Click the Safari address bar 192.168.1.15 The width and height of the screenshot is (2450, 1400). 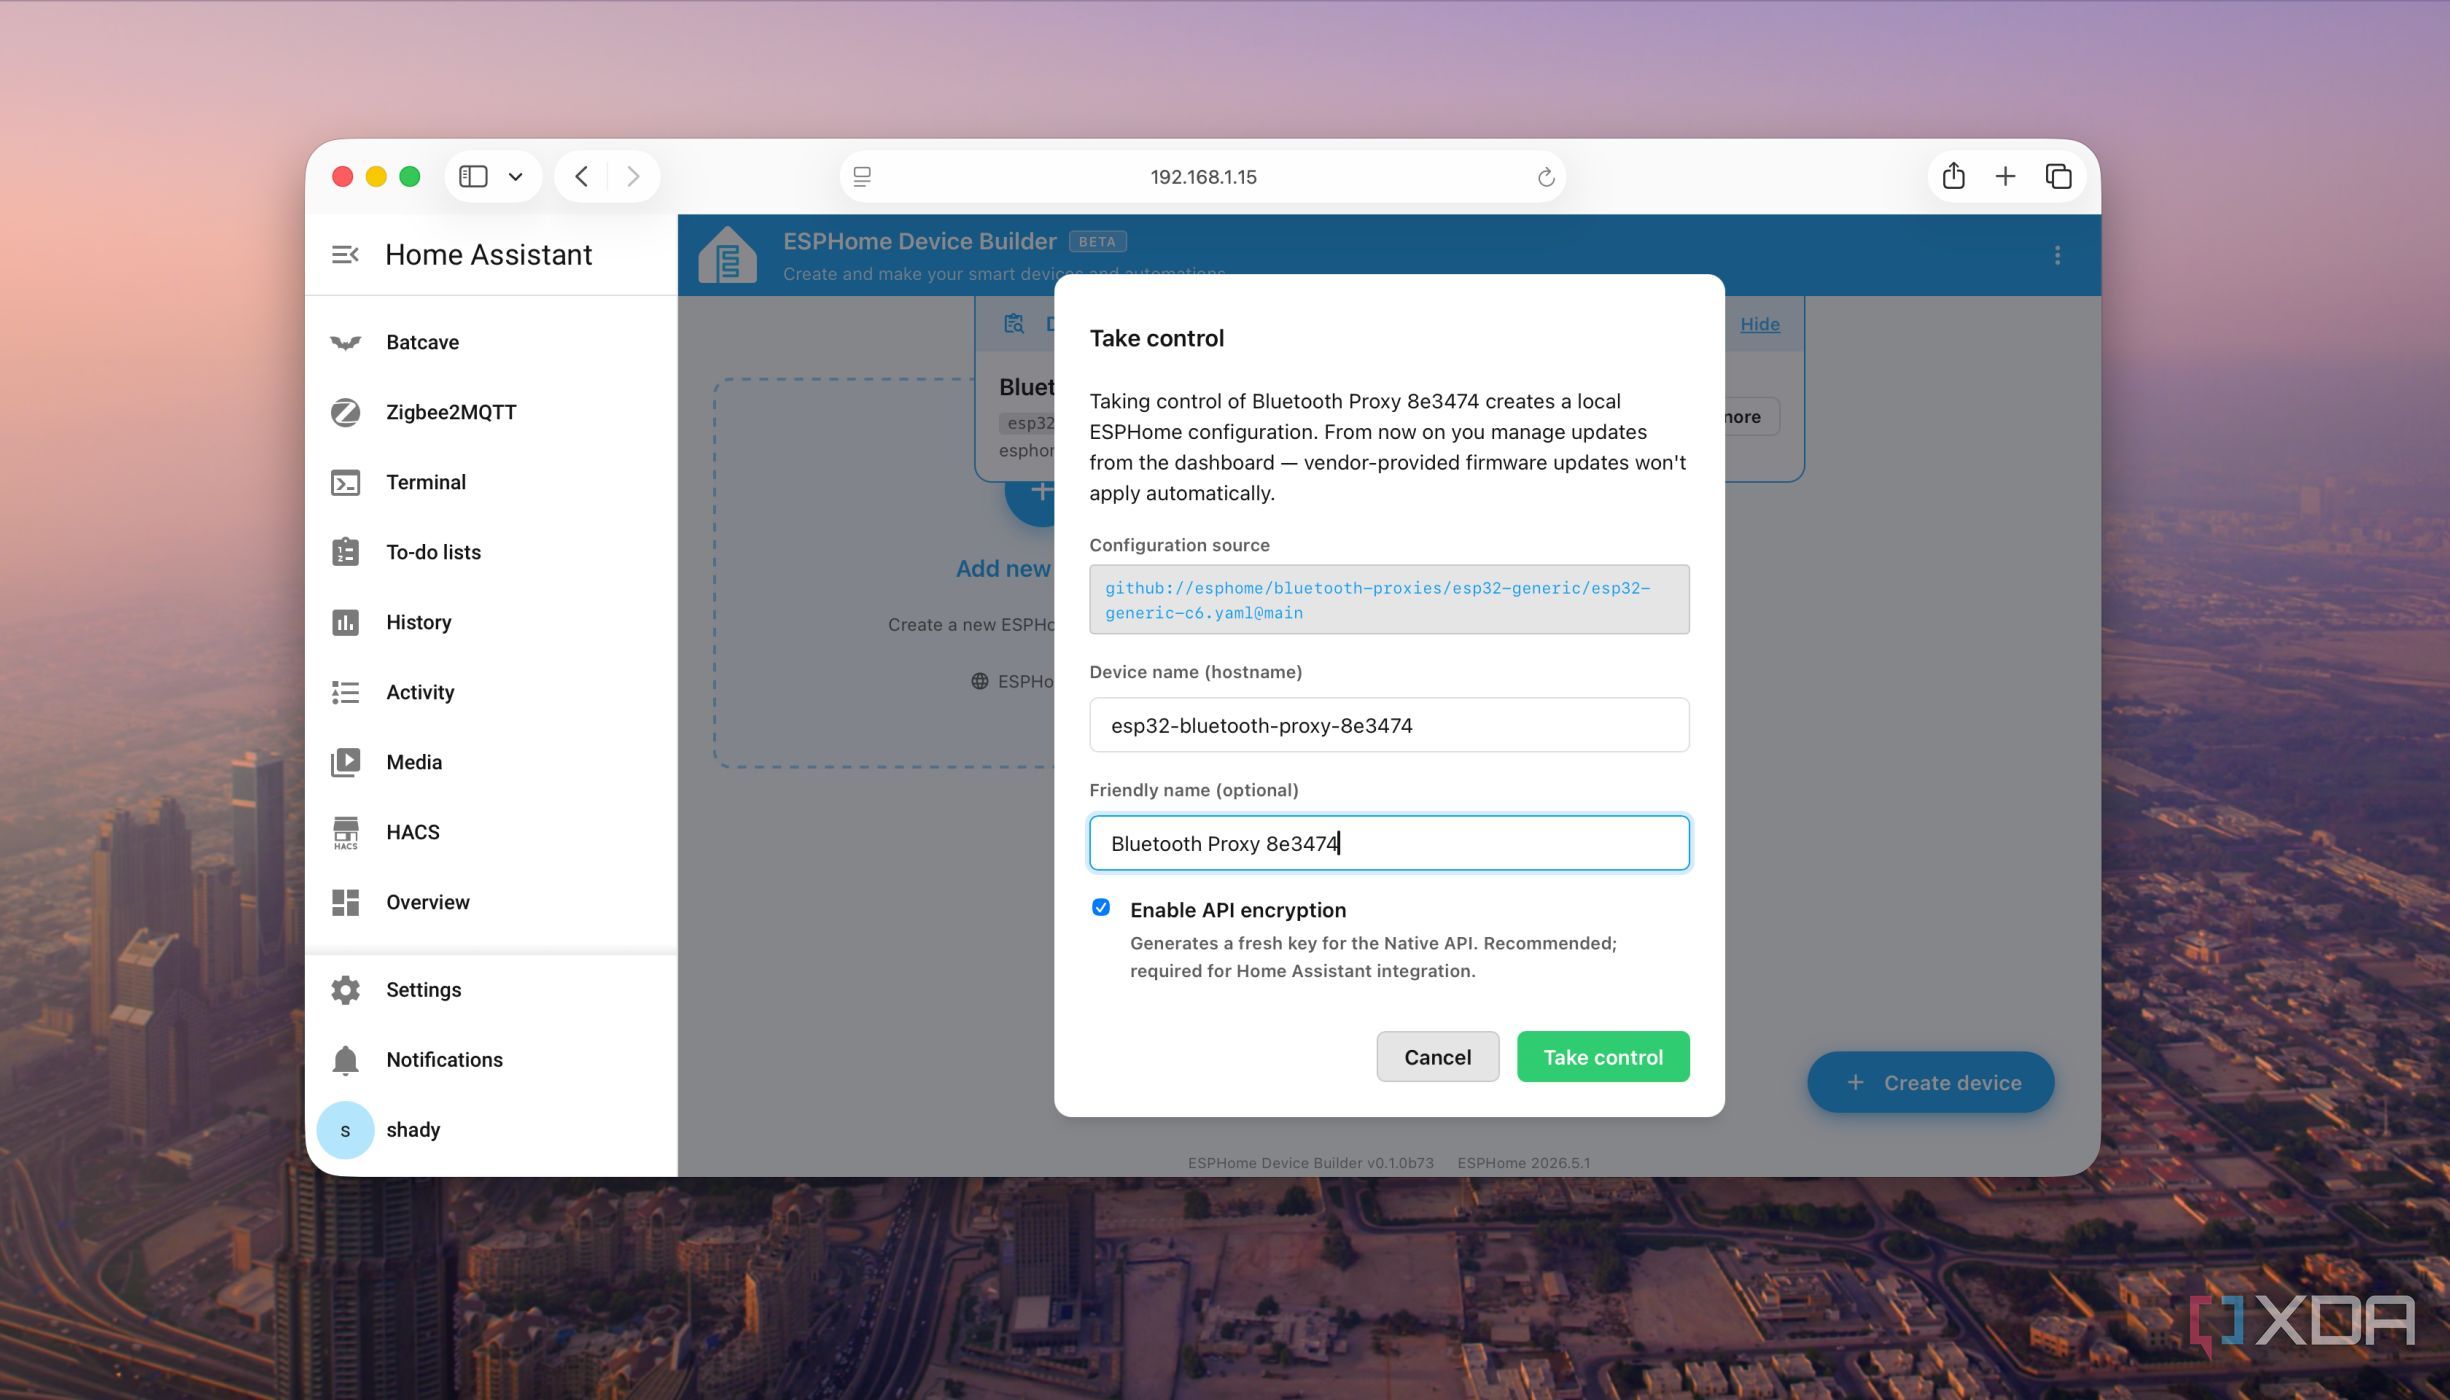(1203, 177)
